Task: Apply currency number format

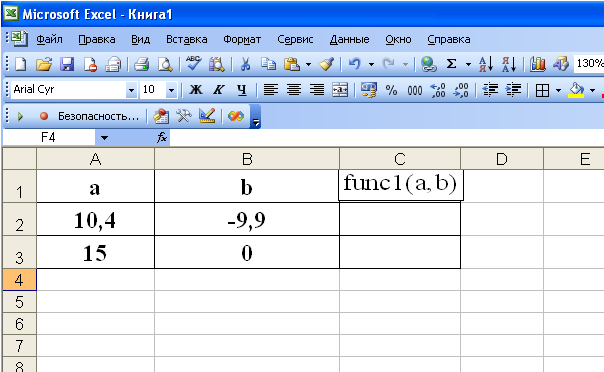Action: [x=368, y=90]
